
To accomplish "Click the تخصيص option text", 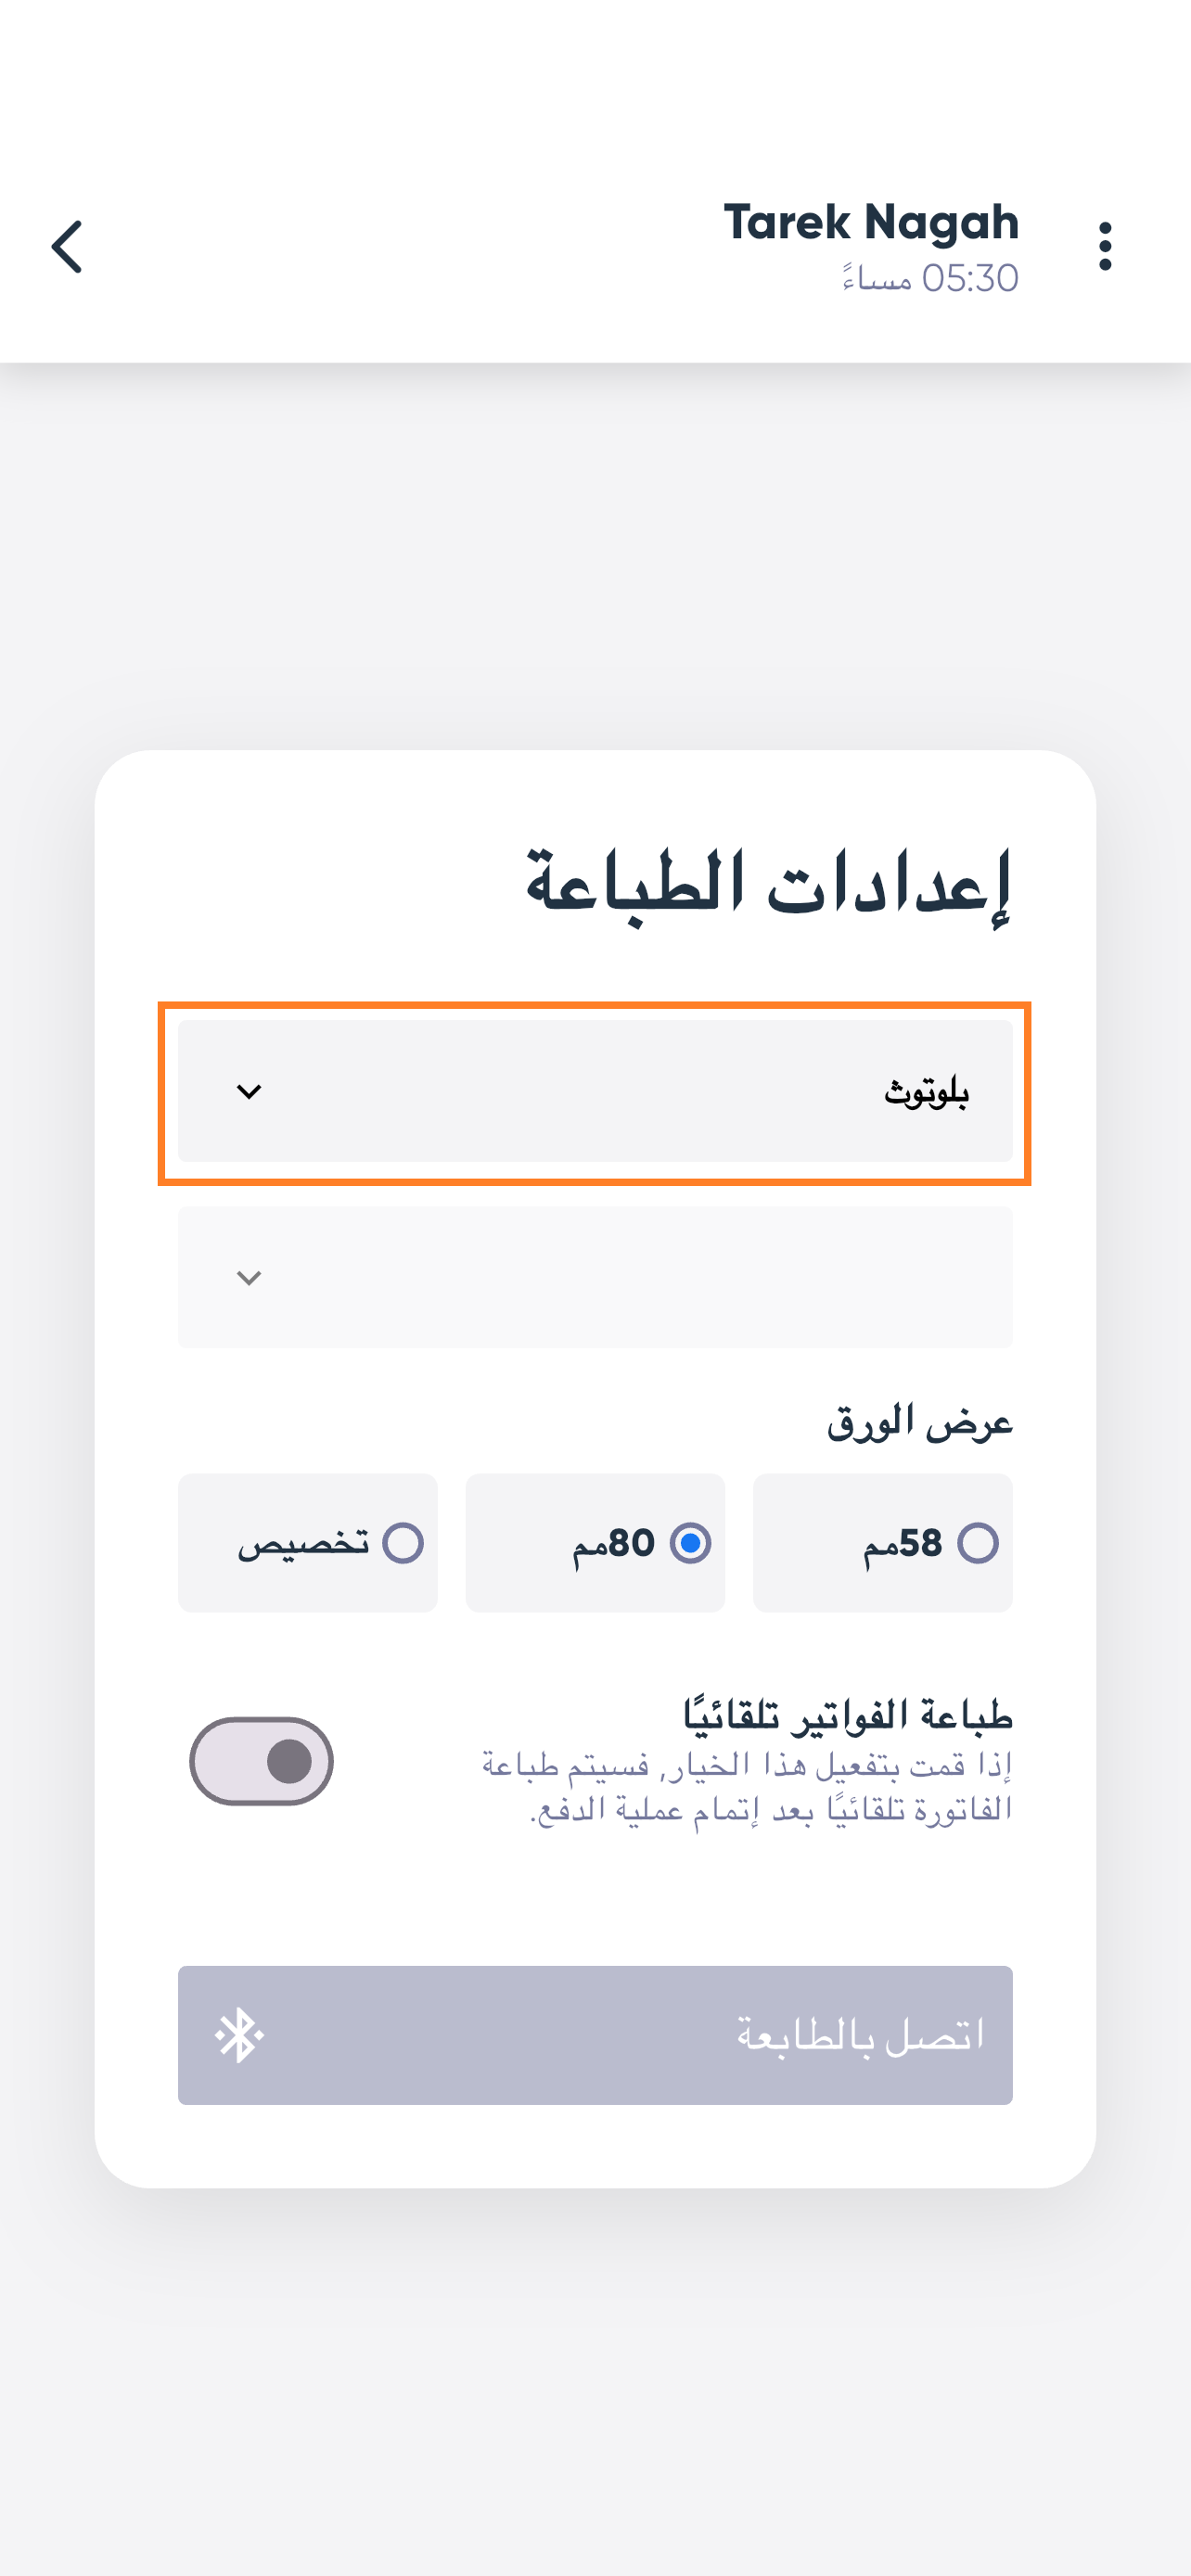I will (303, 1544).
